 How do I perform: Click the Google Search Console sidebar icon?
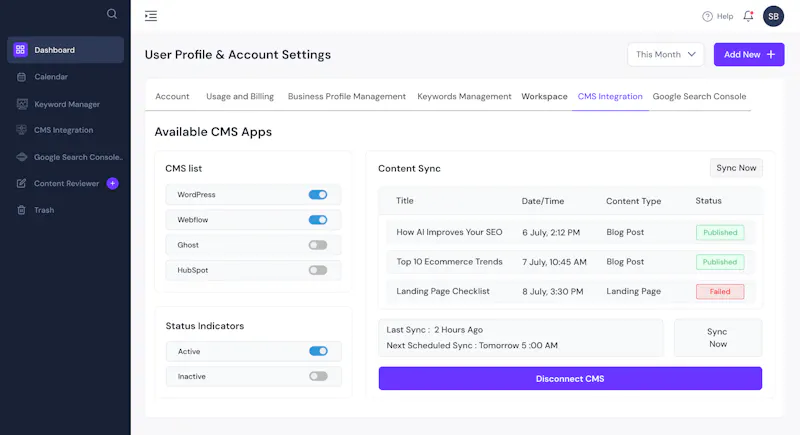(x=21, y=157)
